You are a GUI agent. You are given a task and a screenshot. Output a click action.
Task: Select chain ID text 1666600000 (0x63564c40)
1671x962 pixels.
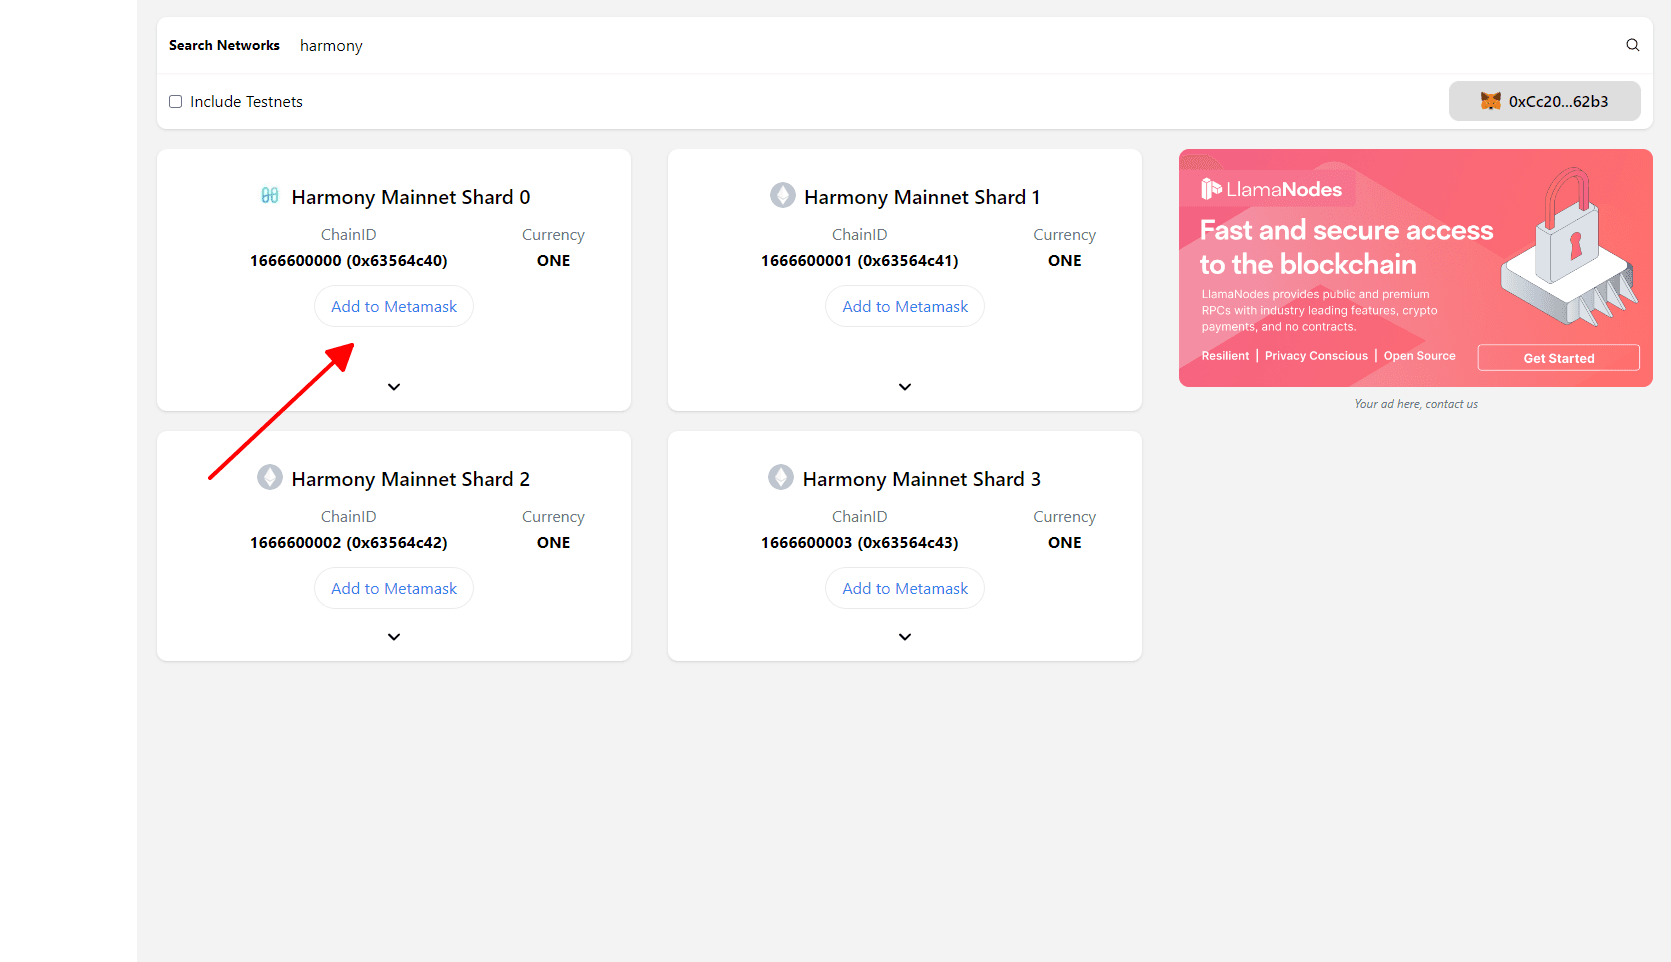349,261
